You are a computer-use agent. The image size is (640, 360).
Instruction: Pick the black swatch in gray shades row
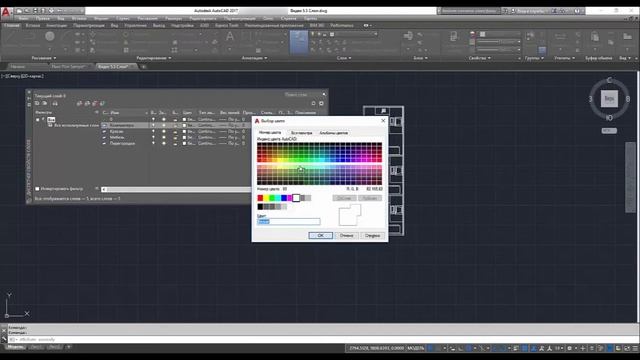260,207
